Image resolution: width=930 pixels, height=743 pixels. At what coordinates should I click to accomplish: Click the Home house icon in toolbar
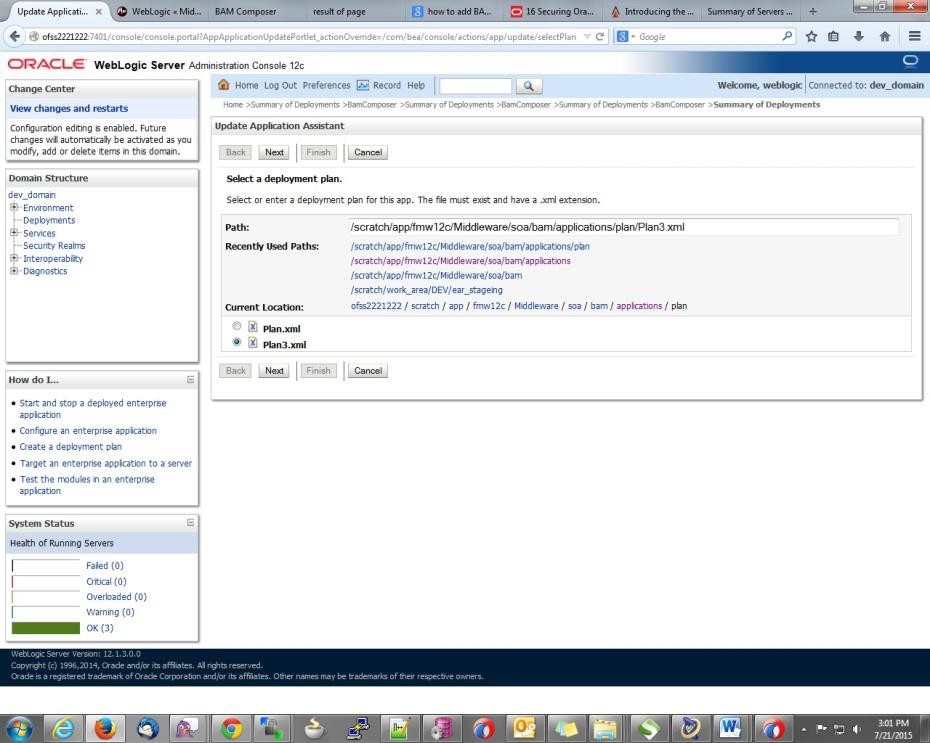click(224, 85)
